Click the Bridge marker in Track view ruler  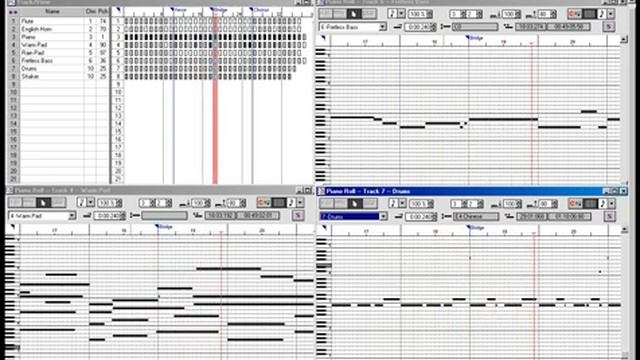[x=218, y=9]
